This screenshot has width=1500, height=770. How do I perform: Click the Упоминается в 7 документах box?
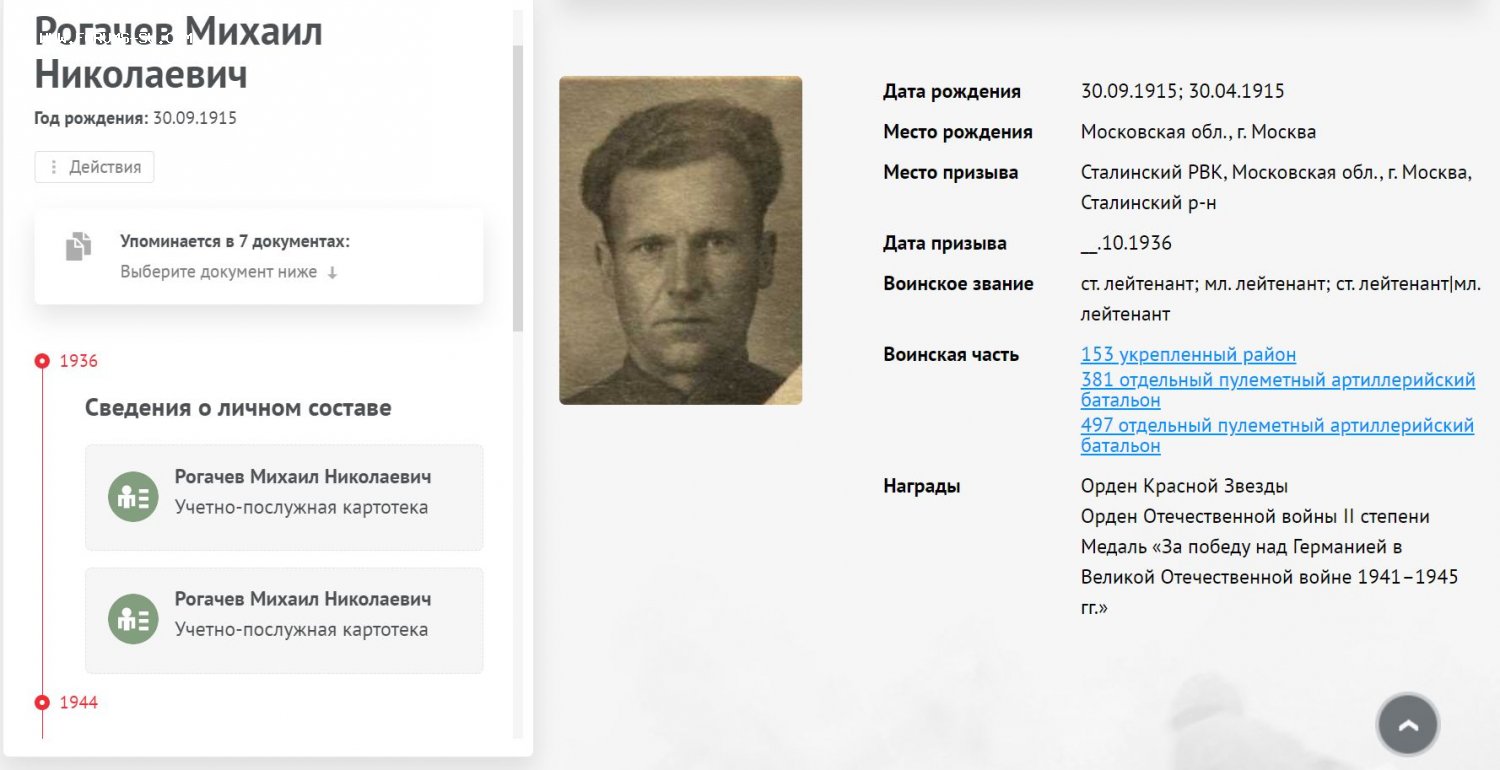[x=259, y=256]
